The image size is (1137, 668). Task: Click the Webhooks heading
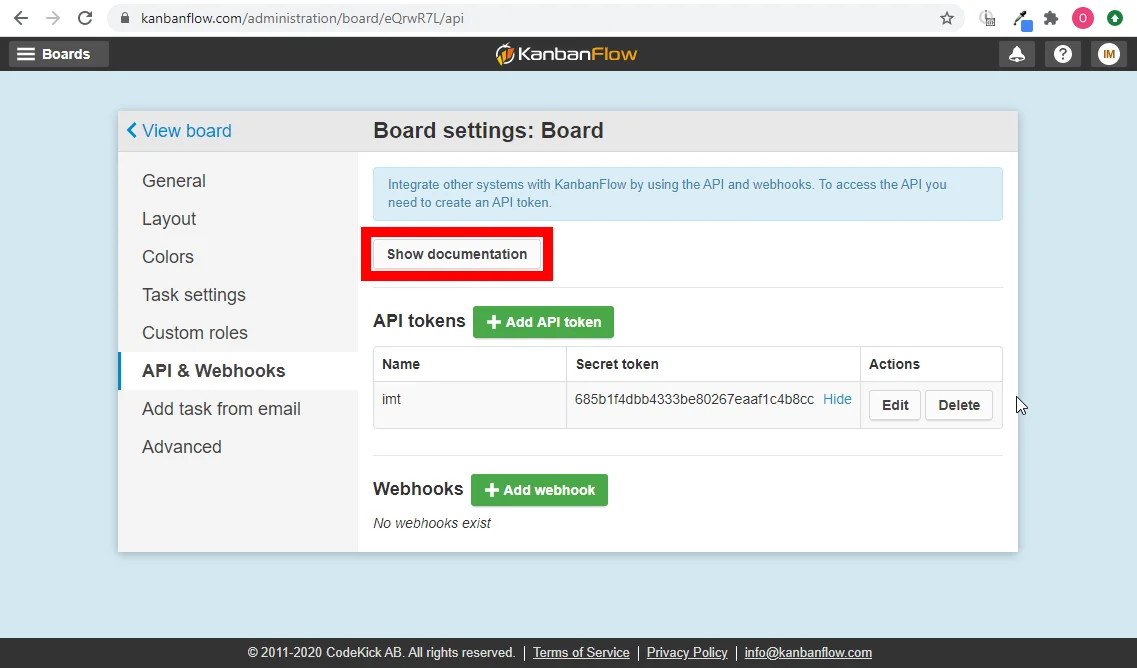pyautogui.click(x=418, y=489)
